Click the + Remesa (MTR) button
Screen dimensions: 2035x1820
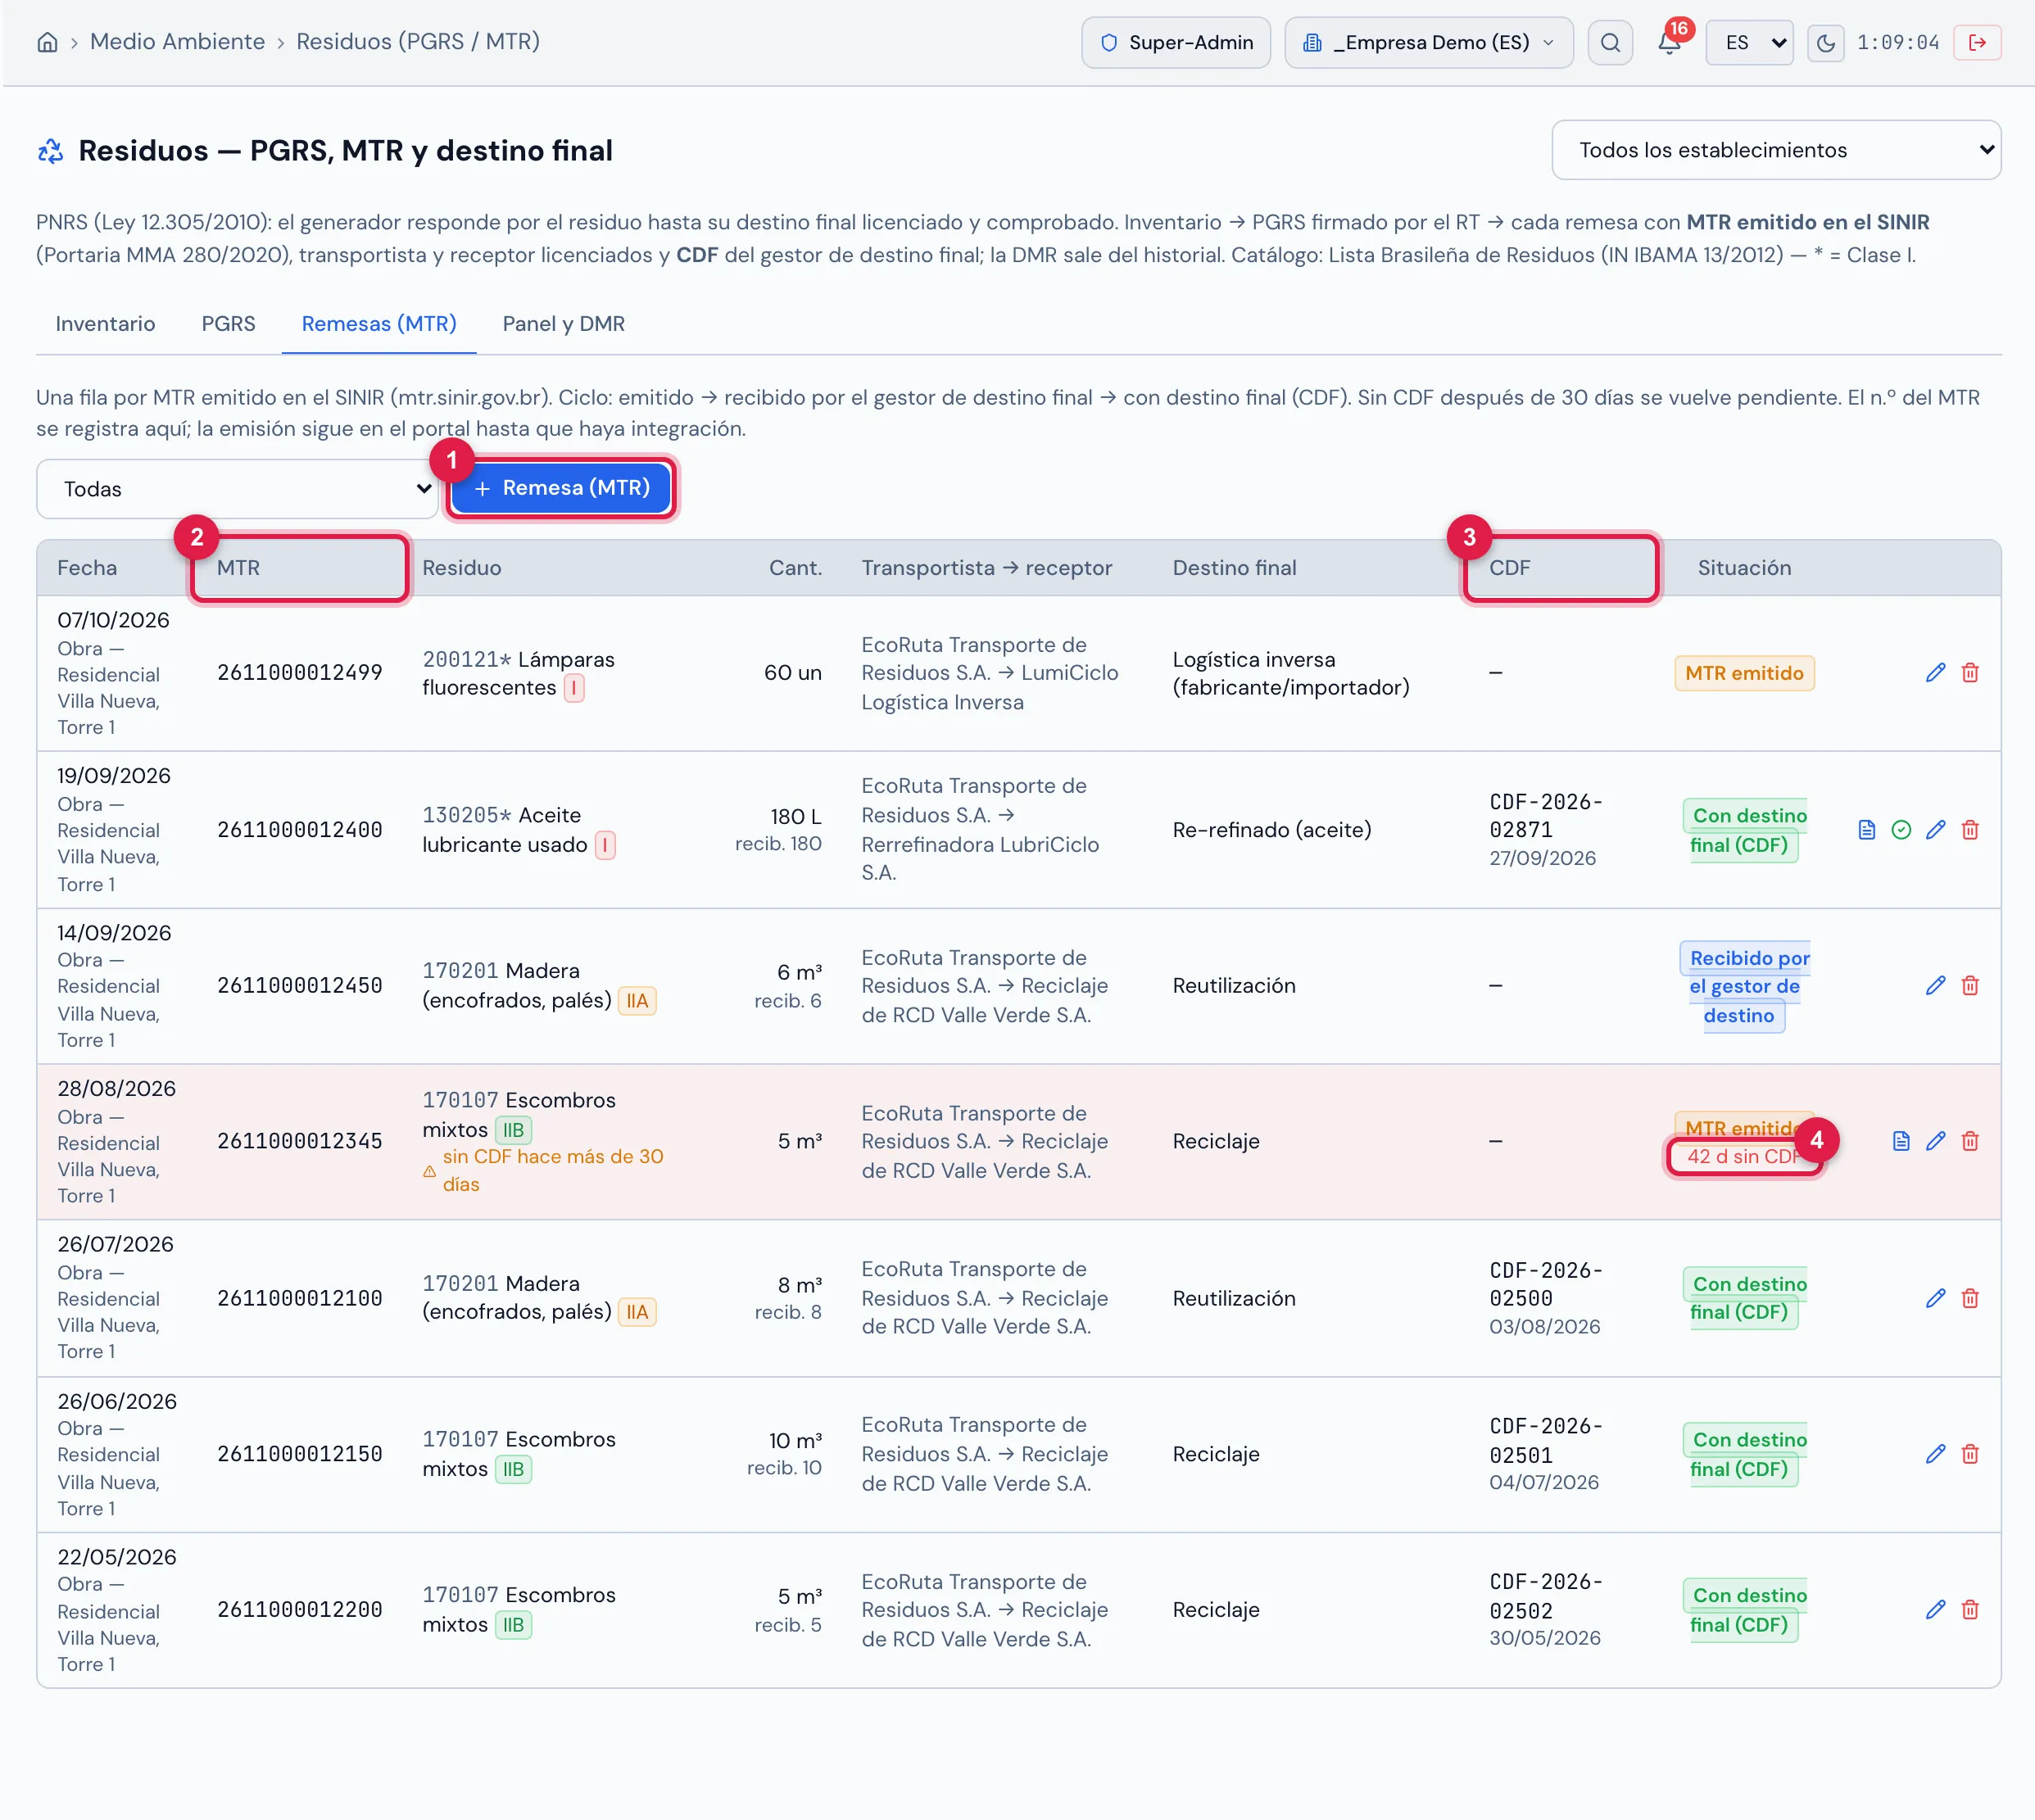click(x=562, y=488)
